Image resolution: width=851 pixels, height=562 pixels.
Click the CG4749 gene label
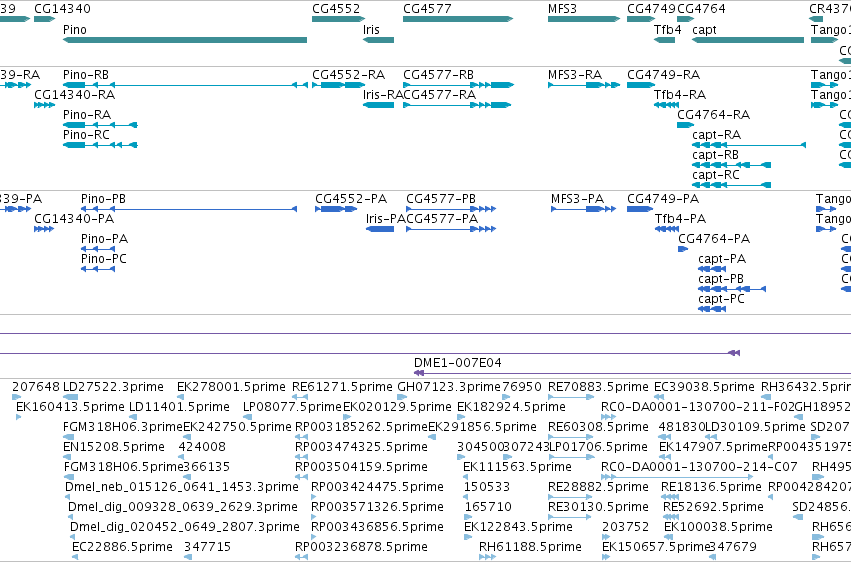point(651,9)
